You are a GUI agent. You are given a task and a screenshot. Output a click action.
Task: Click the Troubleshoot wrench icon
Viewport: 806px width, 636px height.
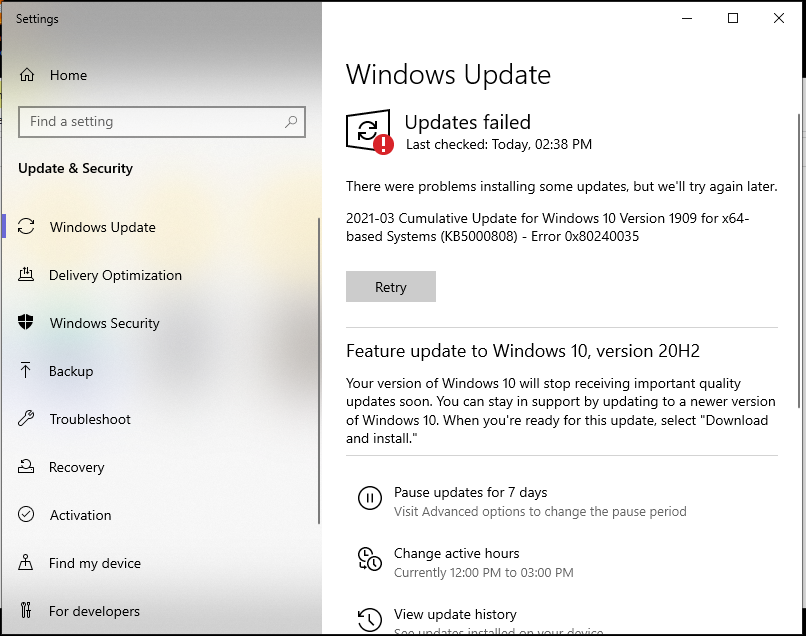(x=26, y=419)
